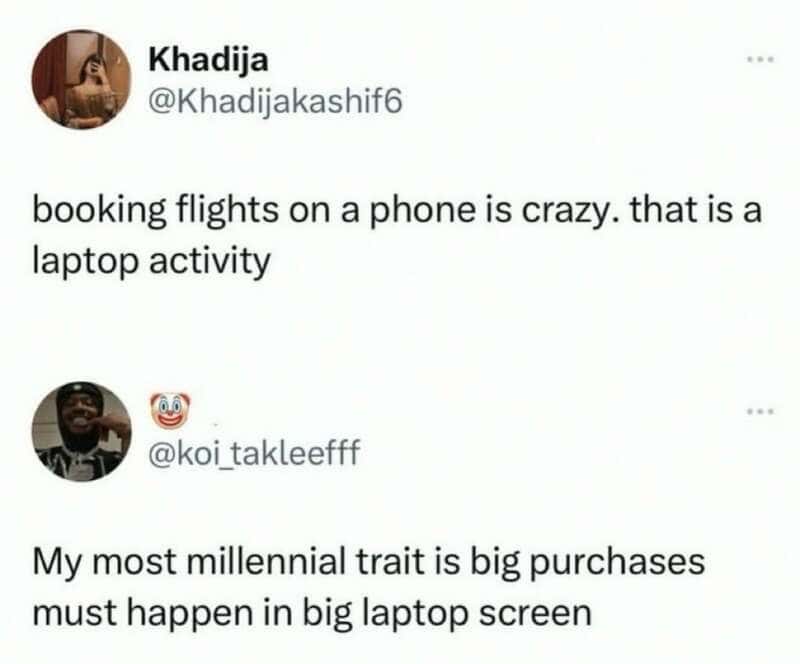
Task: View the avatar of koi_takleefff
Action: [x=82, y=431]
